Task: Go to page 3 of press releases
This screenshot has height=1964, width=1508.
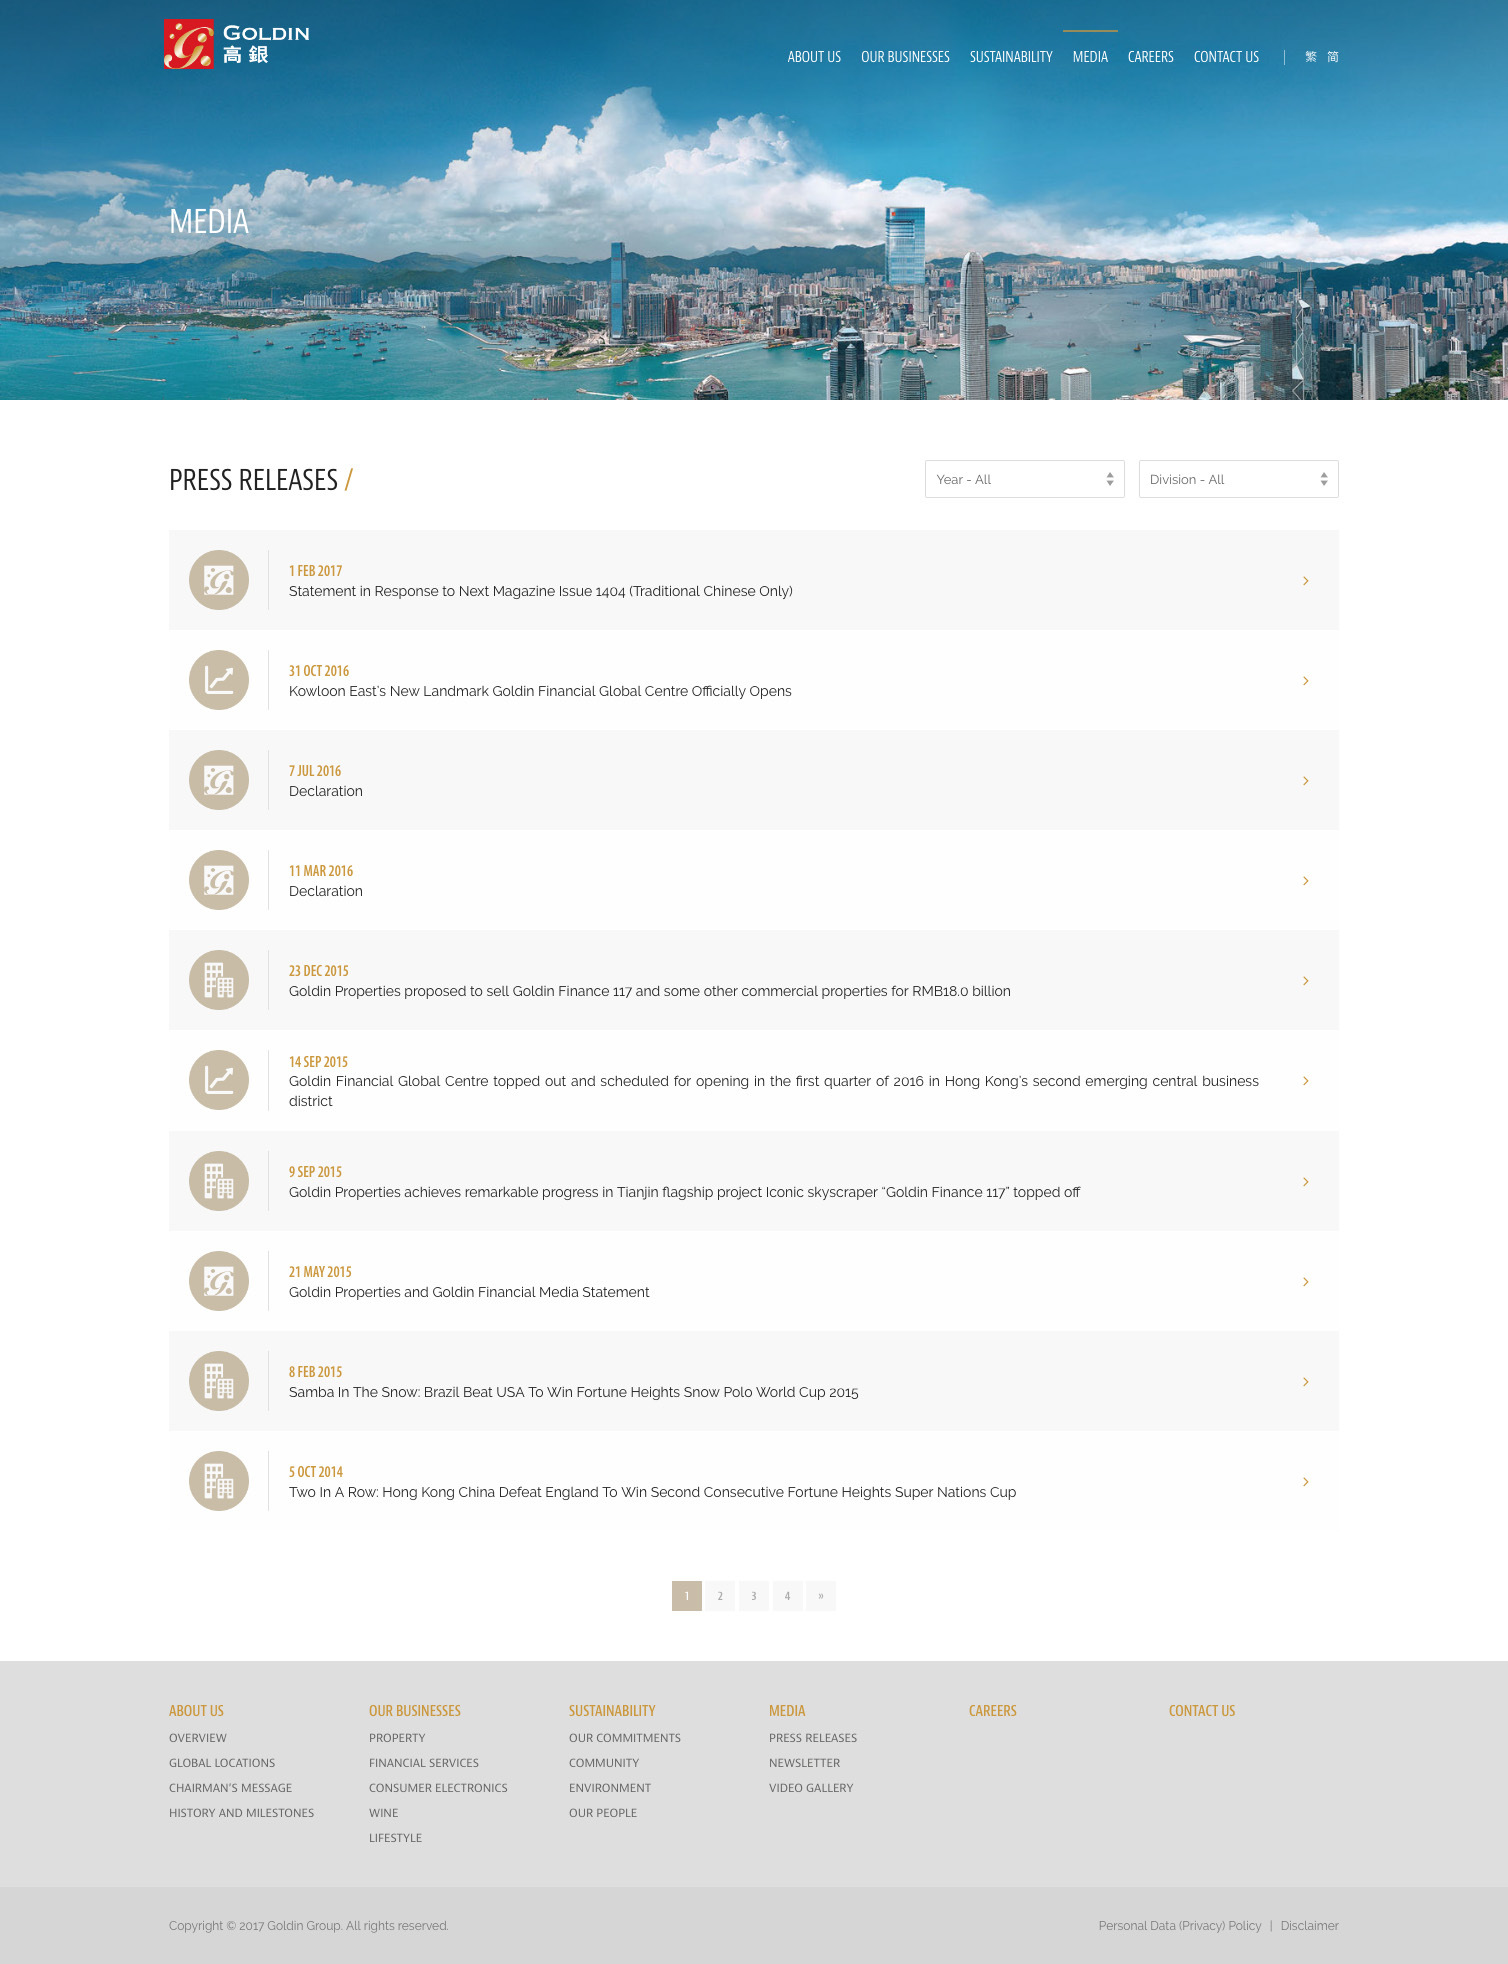Action: click(x=754, y=1596)
